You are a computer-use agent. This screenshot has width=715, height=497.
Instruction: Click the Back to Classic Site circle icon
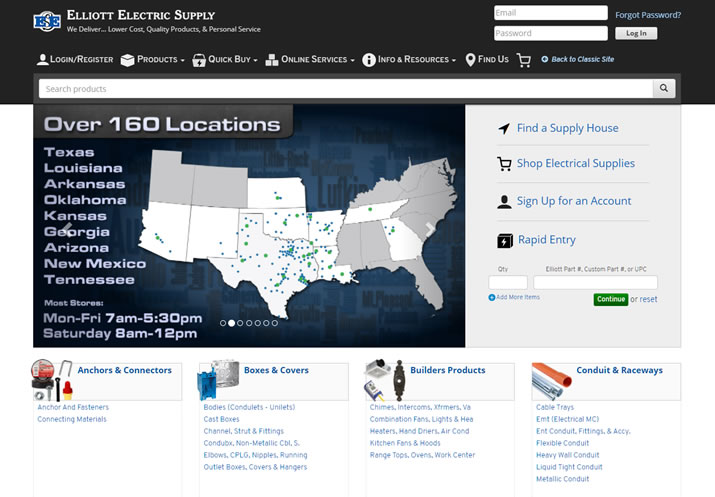(x=544, y=59)
